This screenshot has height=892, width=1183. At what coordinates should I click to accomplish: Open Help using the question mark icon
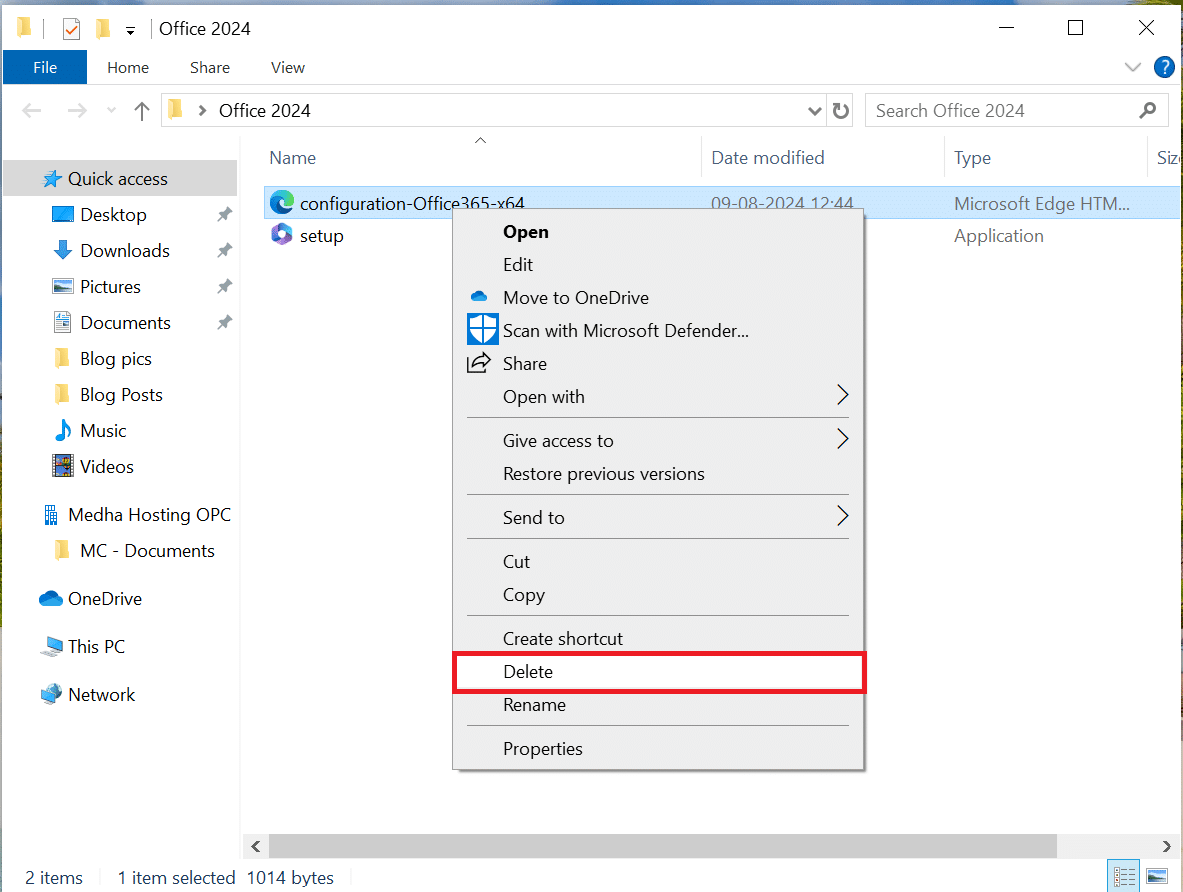tap(1164, 67)
